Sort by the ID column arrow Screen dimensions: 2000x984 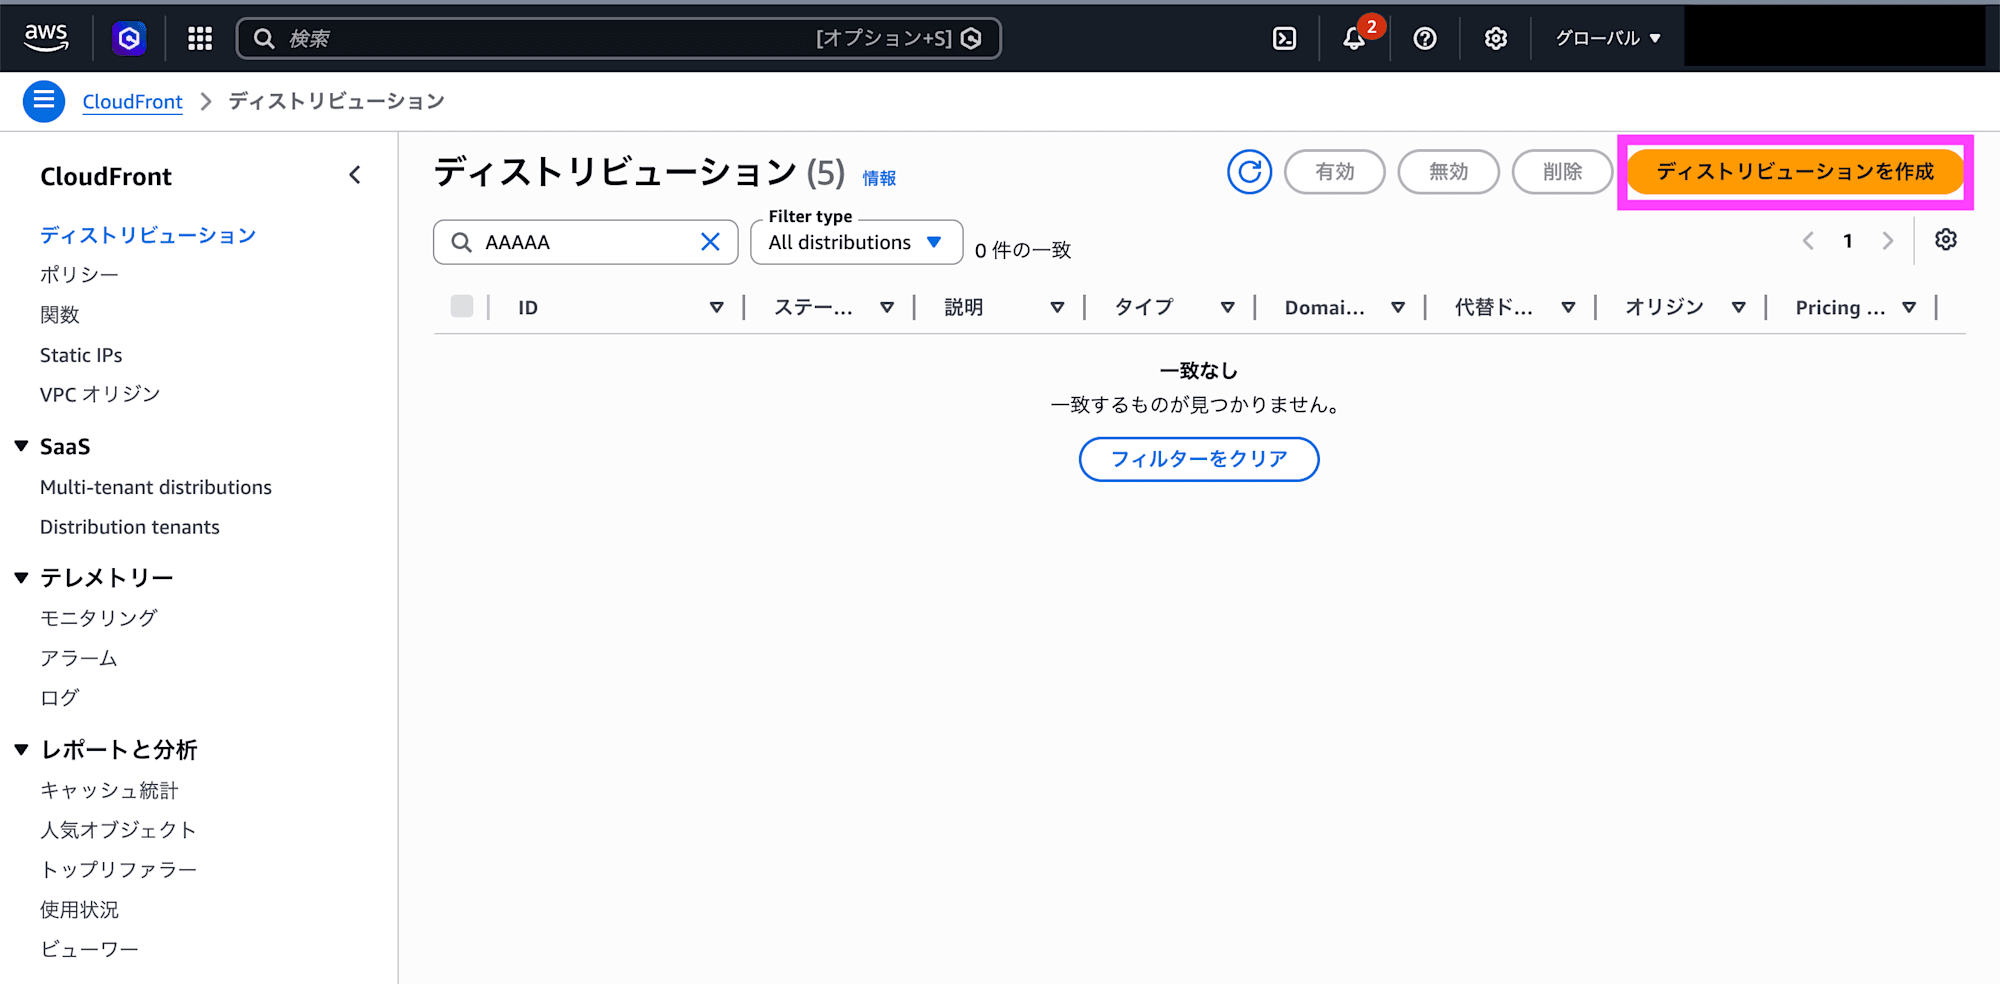(716, 308)
